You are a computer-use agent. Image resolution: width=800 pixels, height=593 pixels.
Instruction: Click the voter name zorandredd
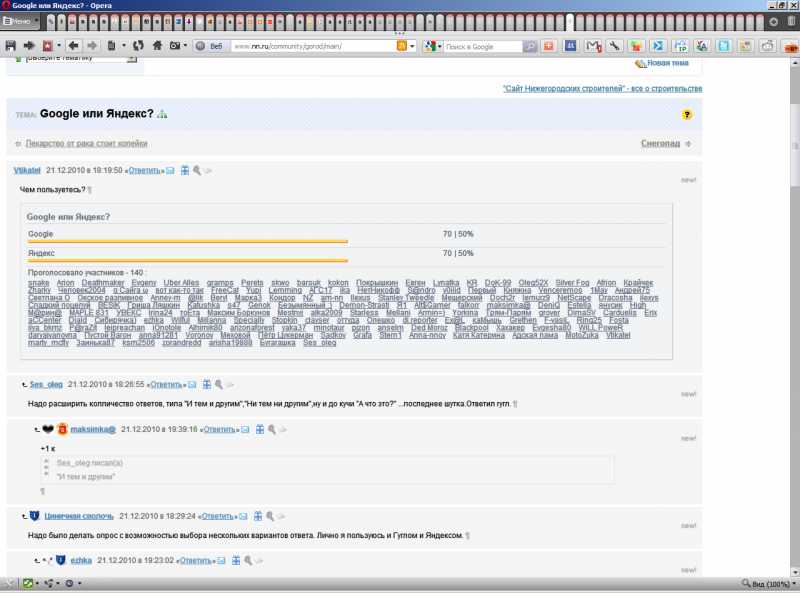[182, 342]
